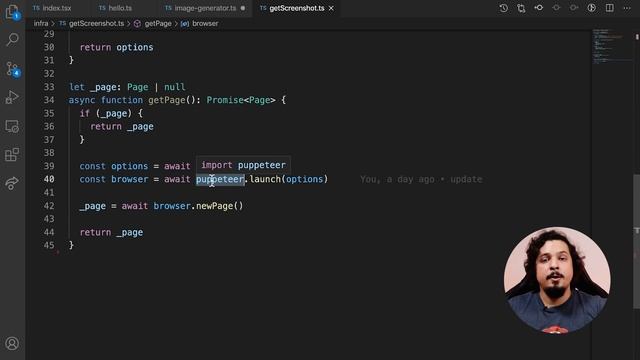Click the code minimap preview
The image size is (640, 360).
(611, 46)
